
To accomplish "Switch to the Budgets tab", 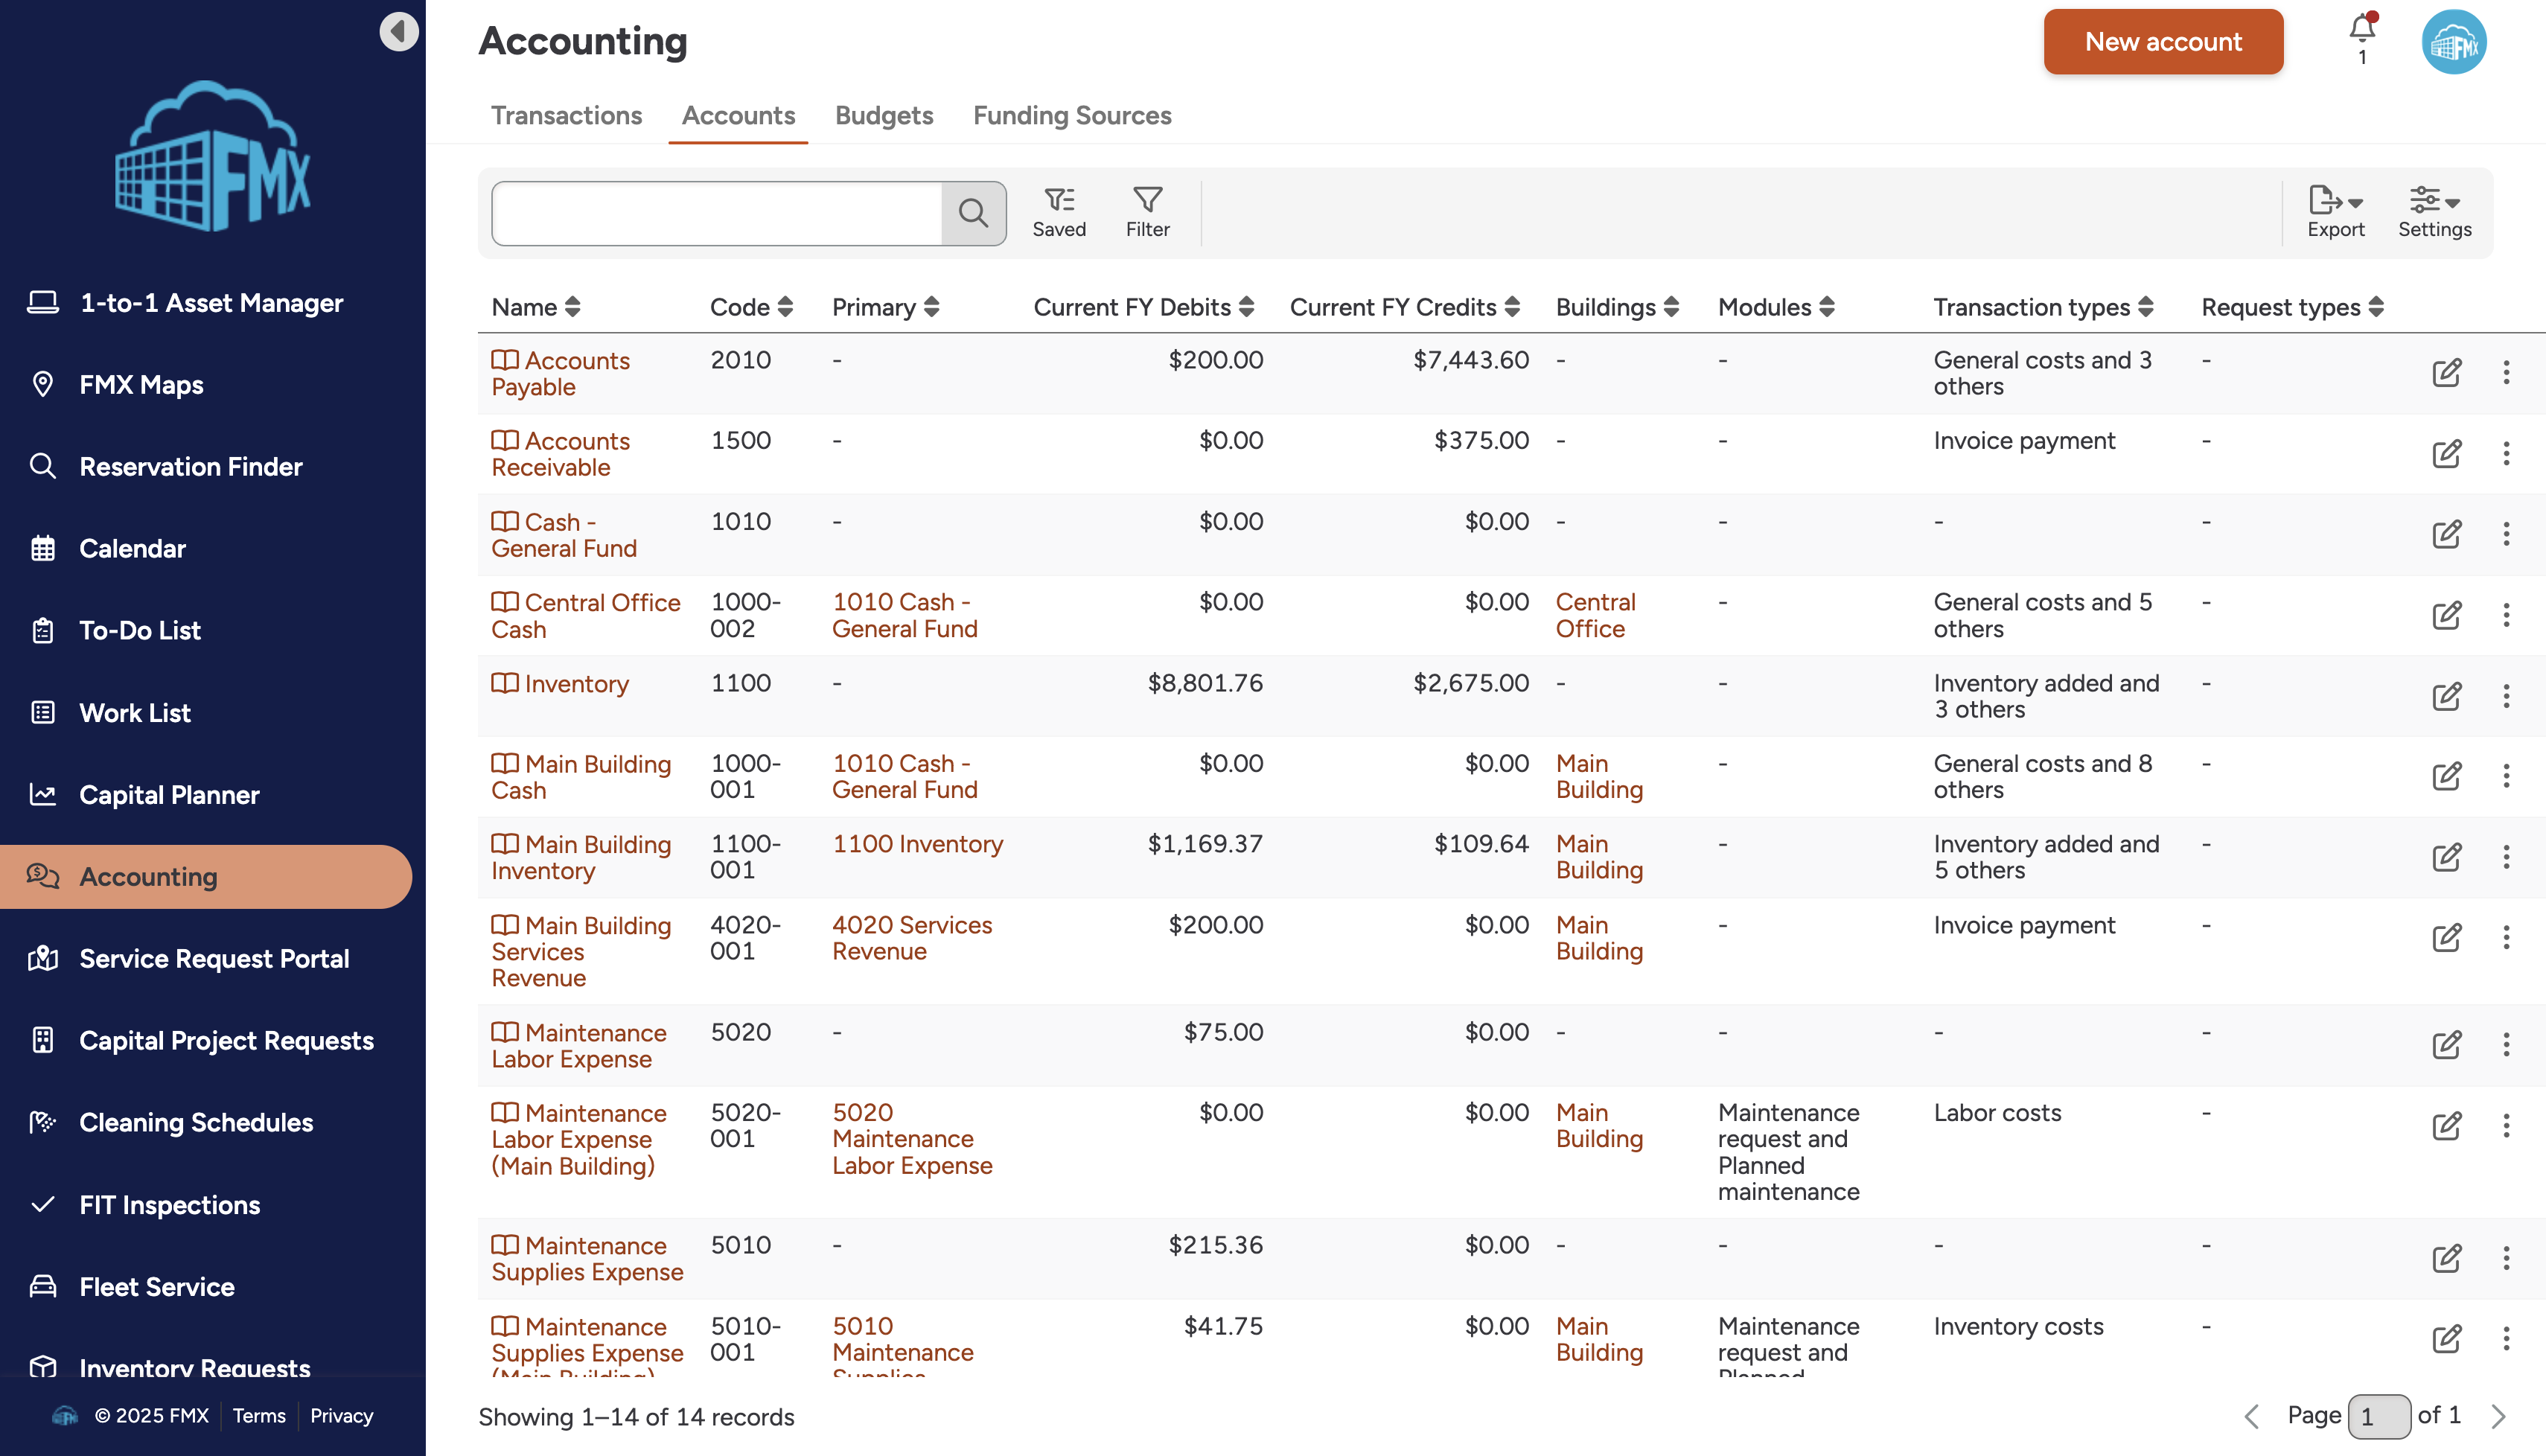I will pos(884,116).
